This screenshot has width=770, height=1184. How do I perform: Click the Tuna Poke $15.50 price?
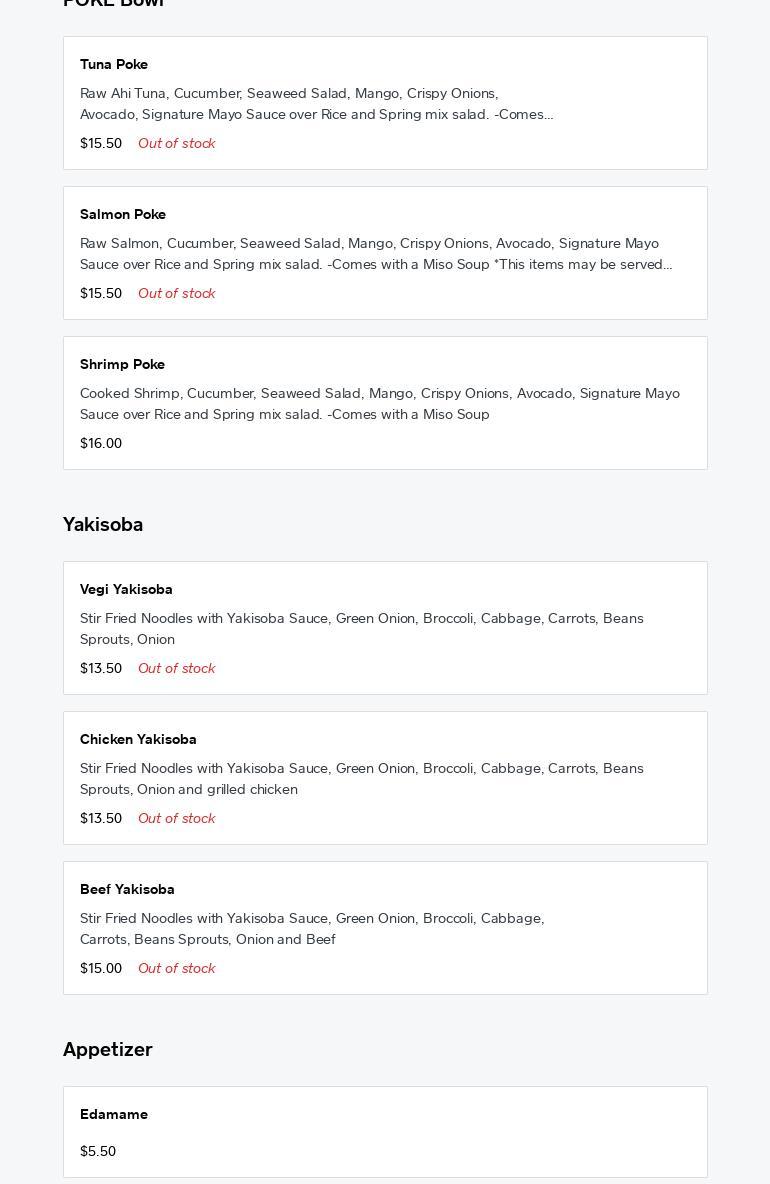pyautogui.click(x=101, y=143)
